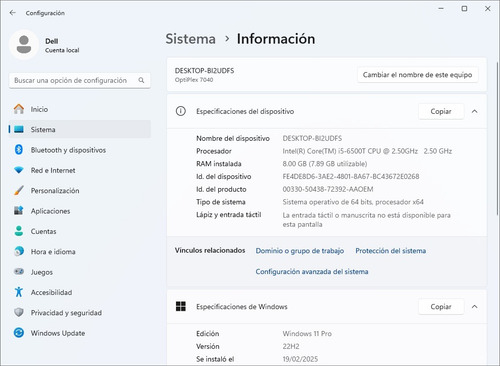The width and height of the screenshot is (500, 366).
Task: Click the Red e Internet wifi icon
Action: 19,170
